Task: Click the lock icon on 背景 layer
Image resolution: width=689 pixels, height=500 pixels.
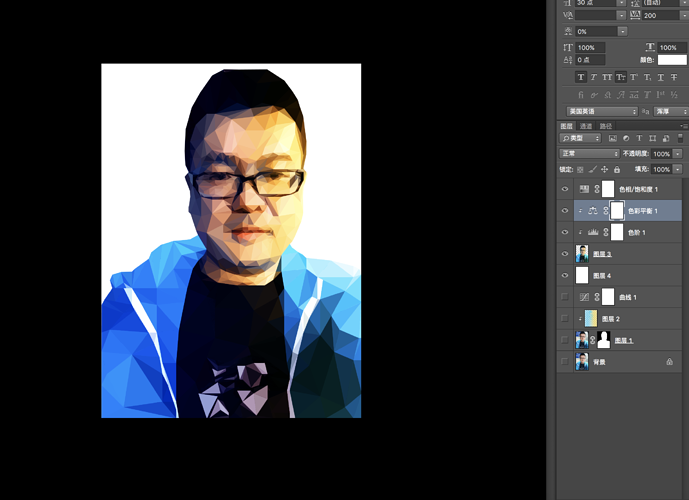Action: (x=669, y=362)
